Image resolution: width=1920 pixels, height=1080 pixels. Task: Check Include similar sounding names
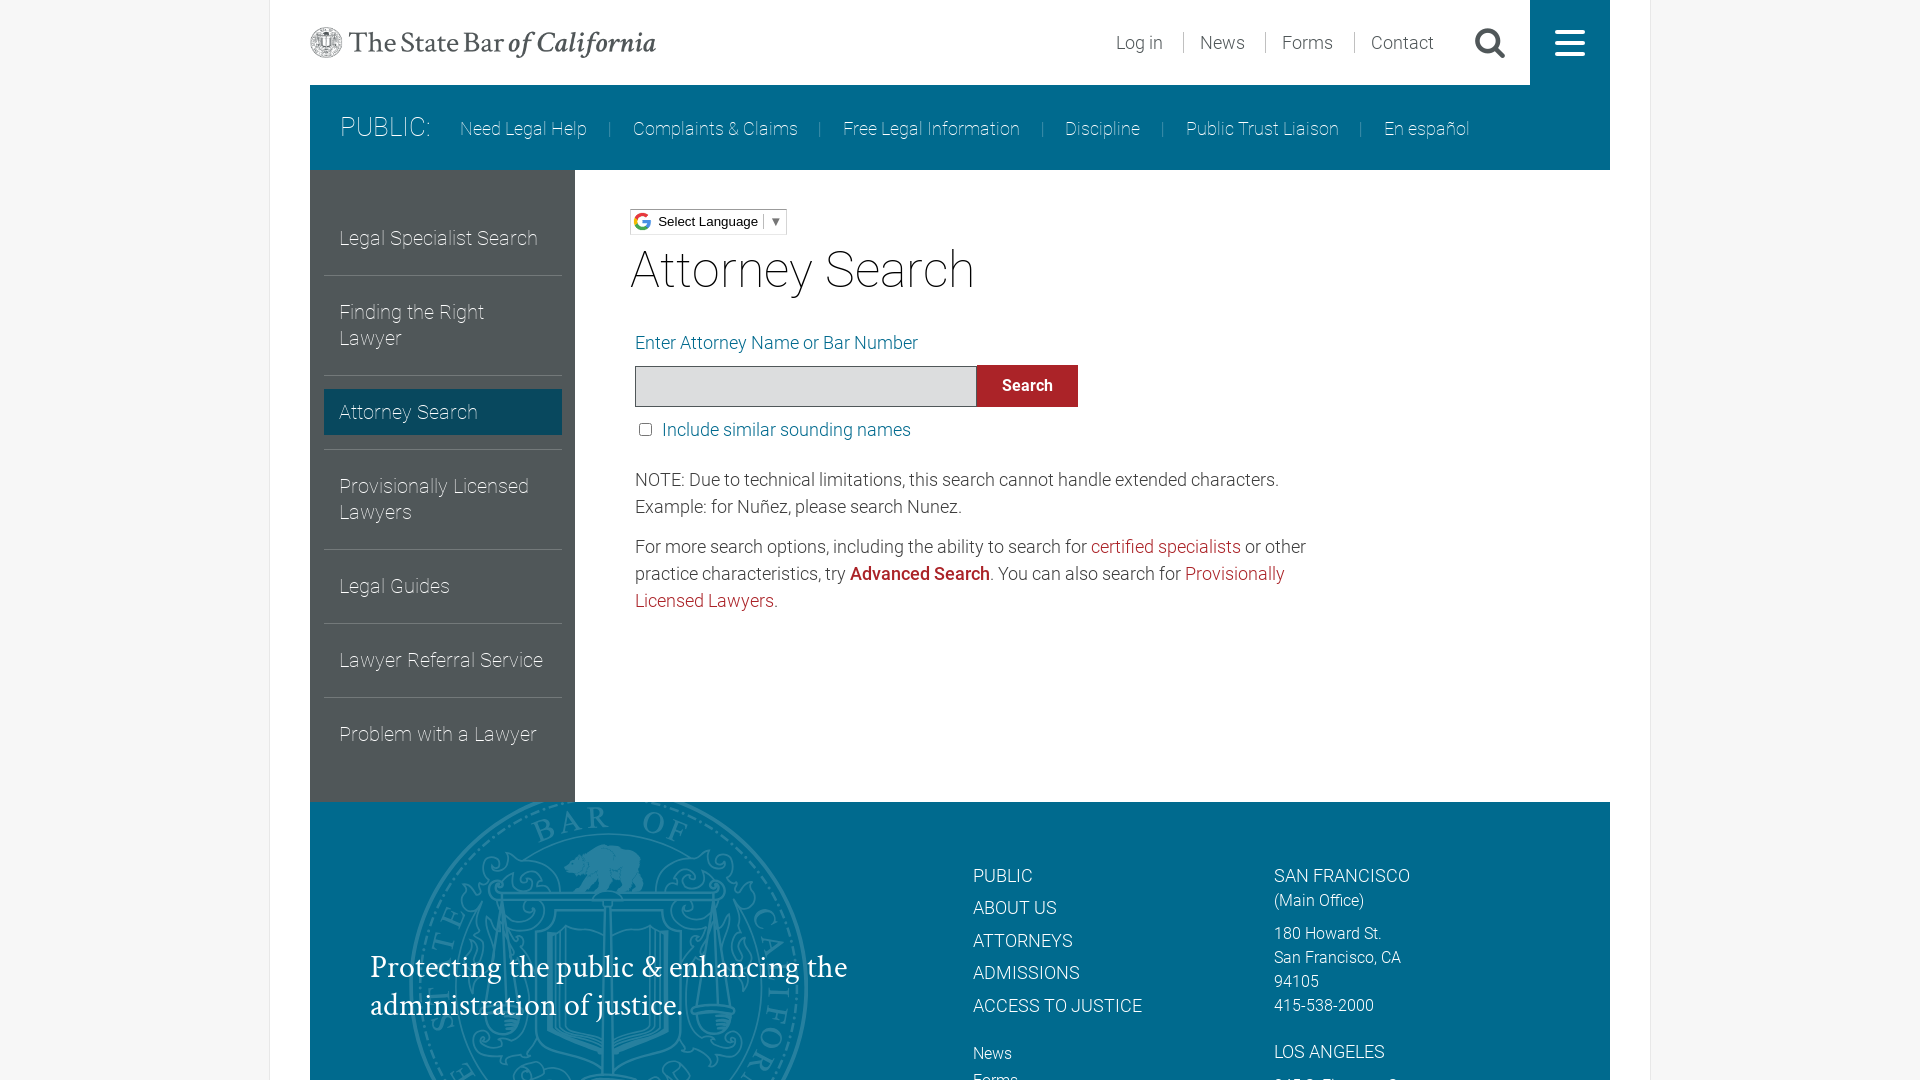[645, 430]
